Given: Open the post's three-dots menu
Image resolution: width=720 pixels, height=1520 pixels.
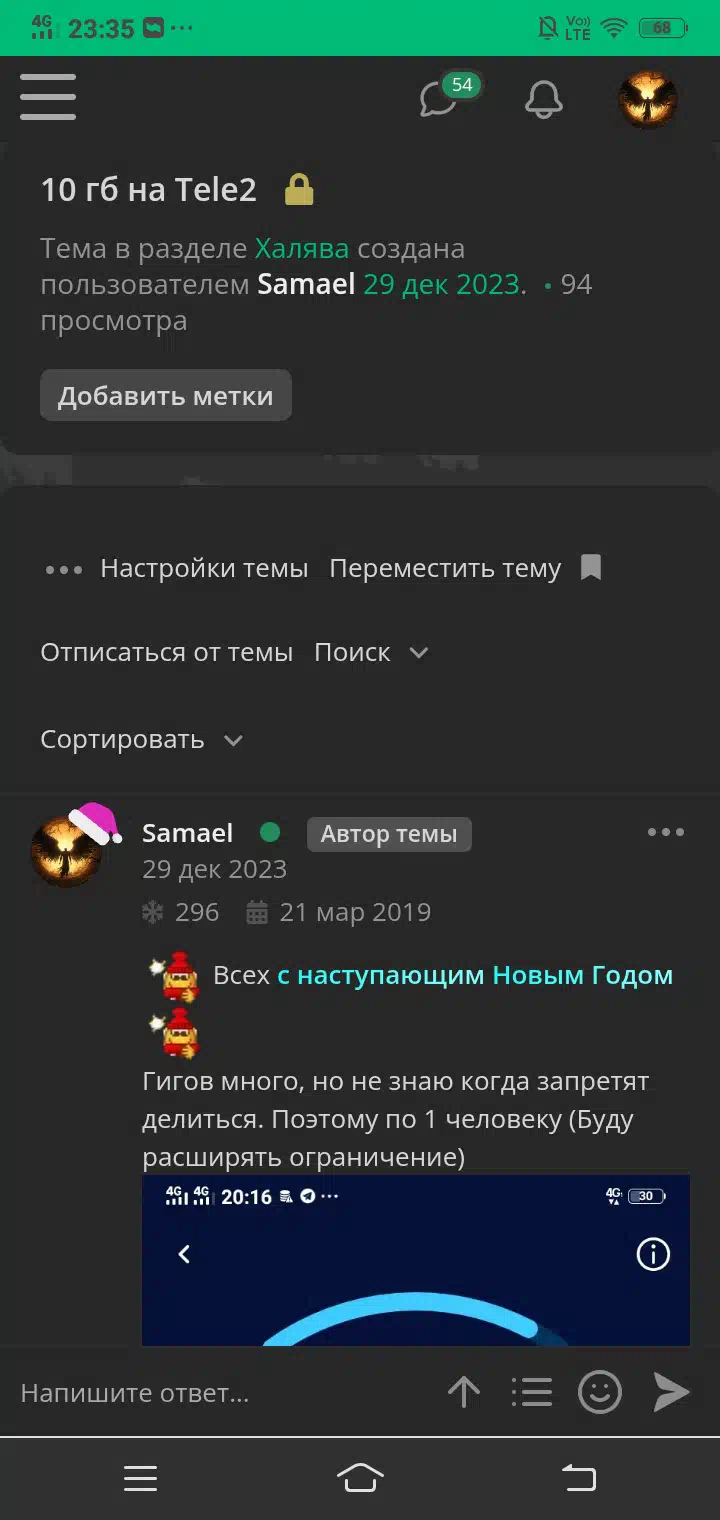Looking at the screenshot, I should tap(666, 832).
